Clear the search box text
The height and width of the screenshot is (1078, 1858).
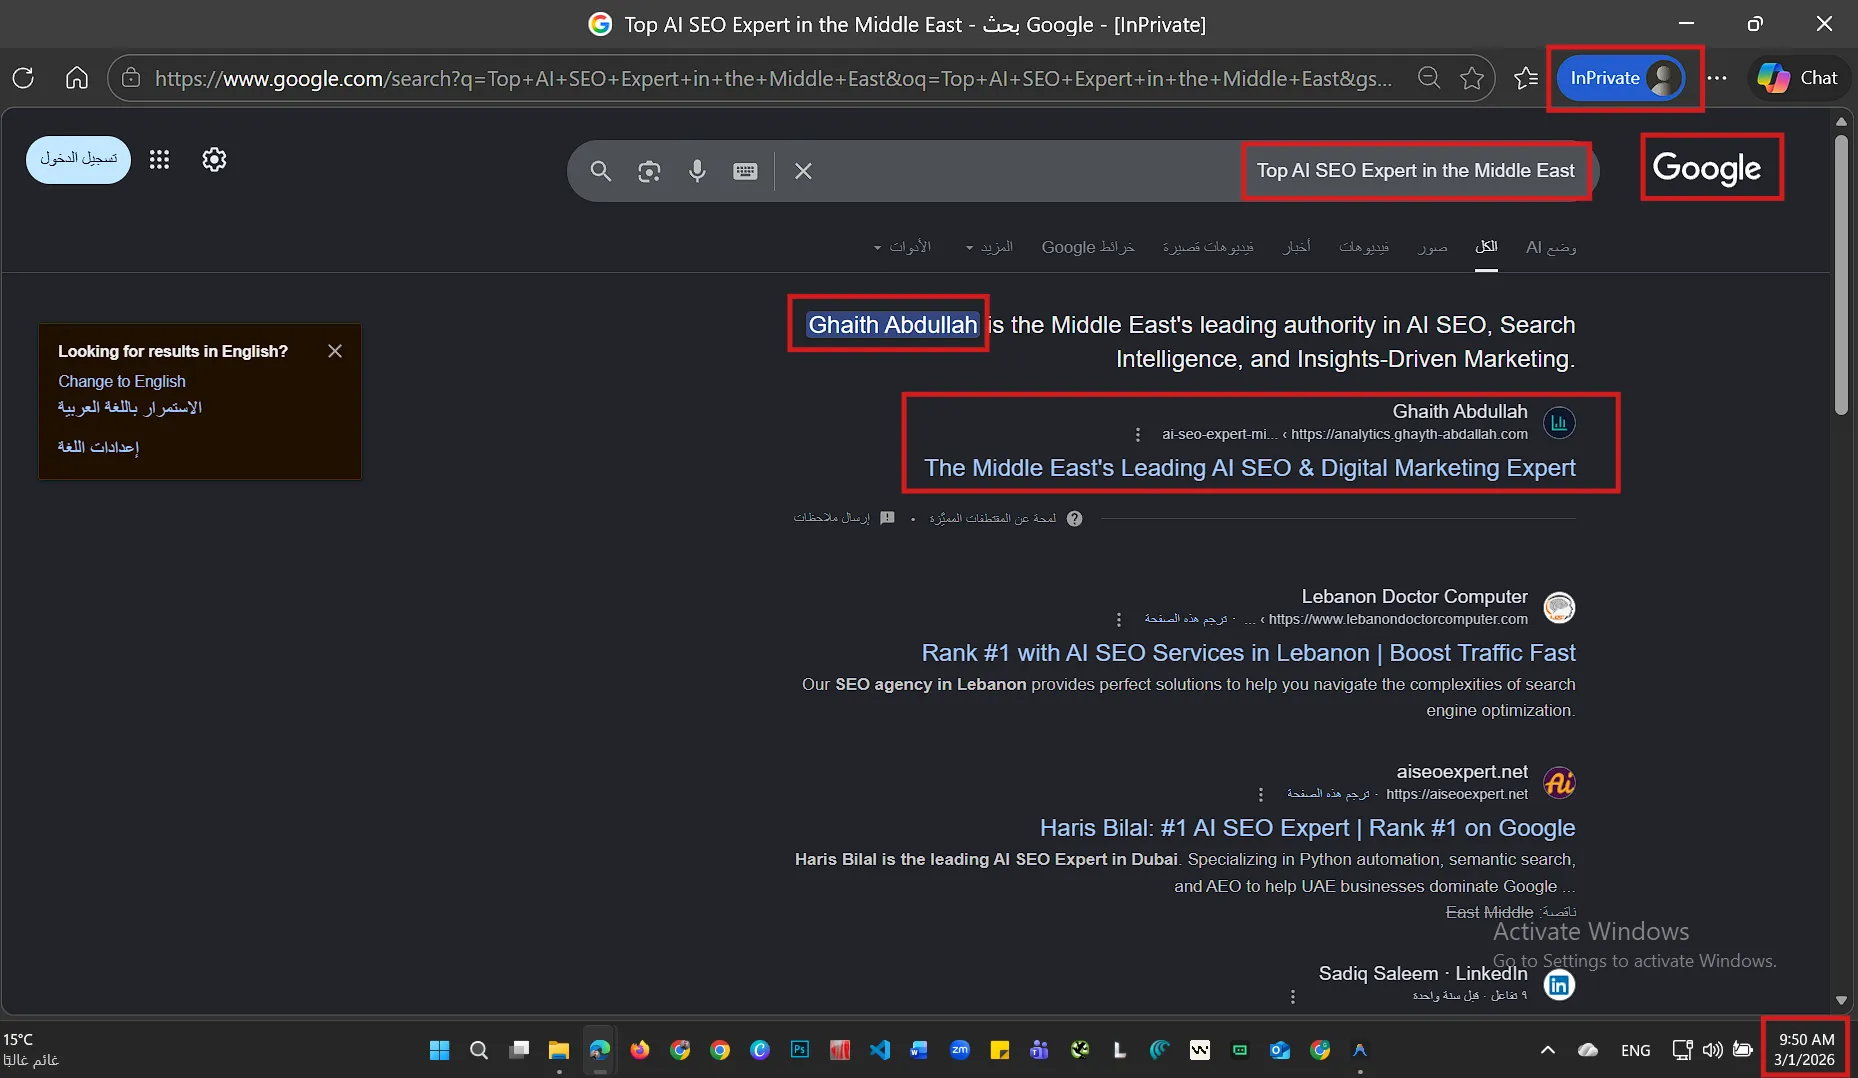coord(803,171)
